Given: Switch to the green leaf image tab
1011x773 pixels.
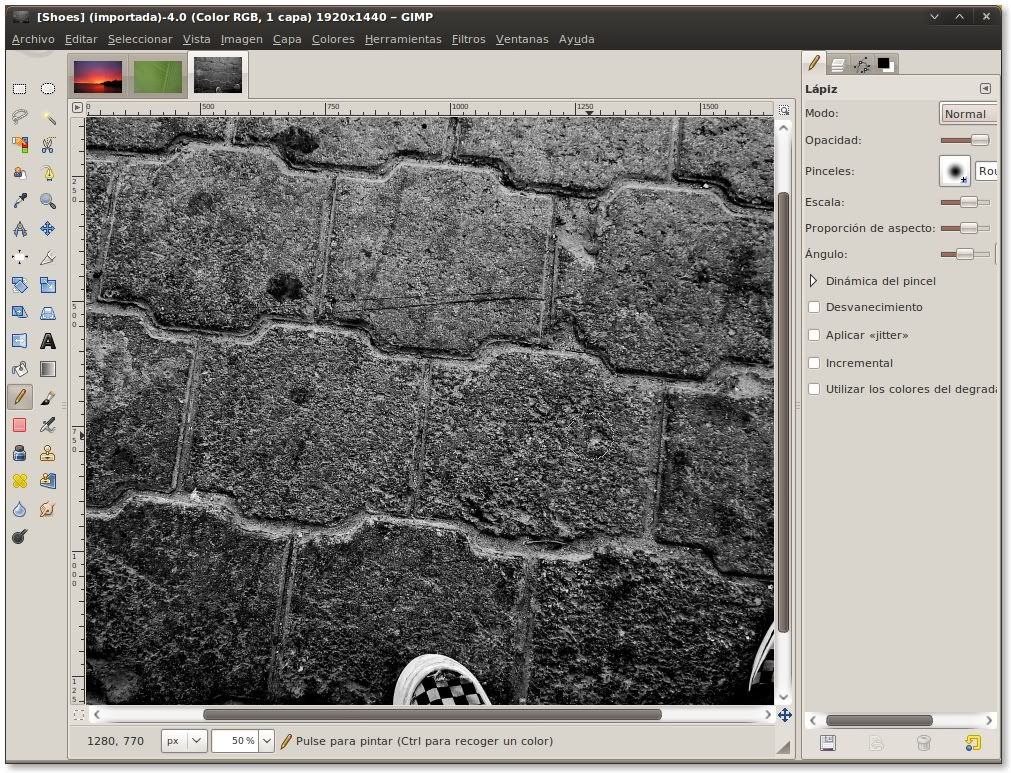Looking at the screenshot, I should pyautogui.click(x=158, y=77).
